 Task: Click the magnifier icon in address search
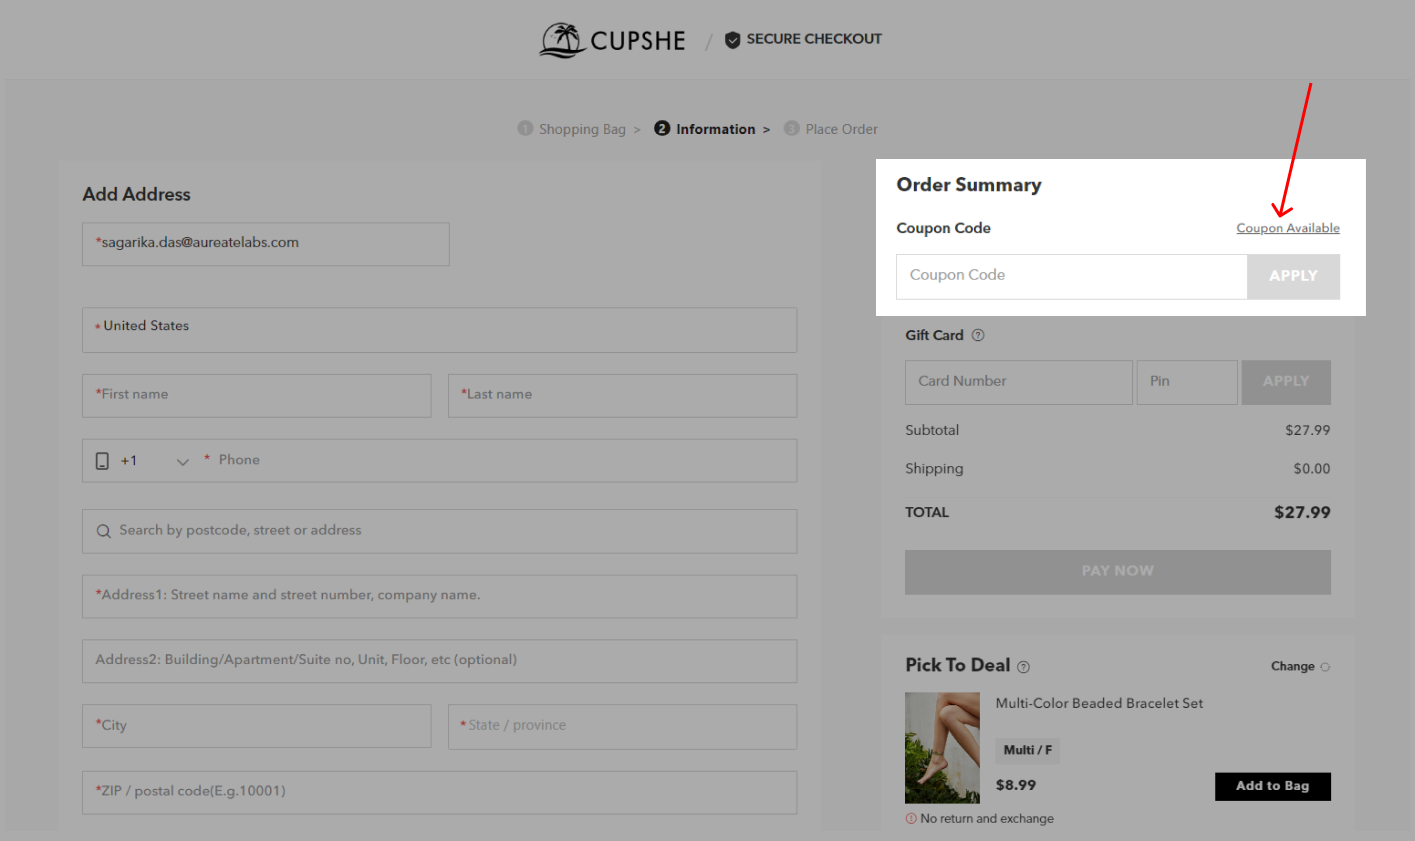[103, 531]
